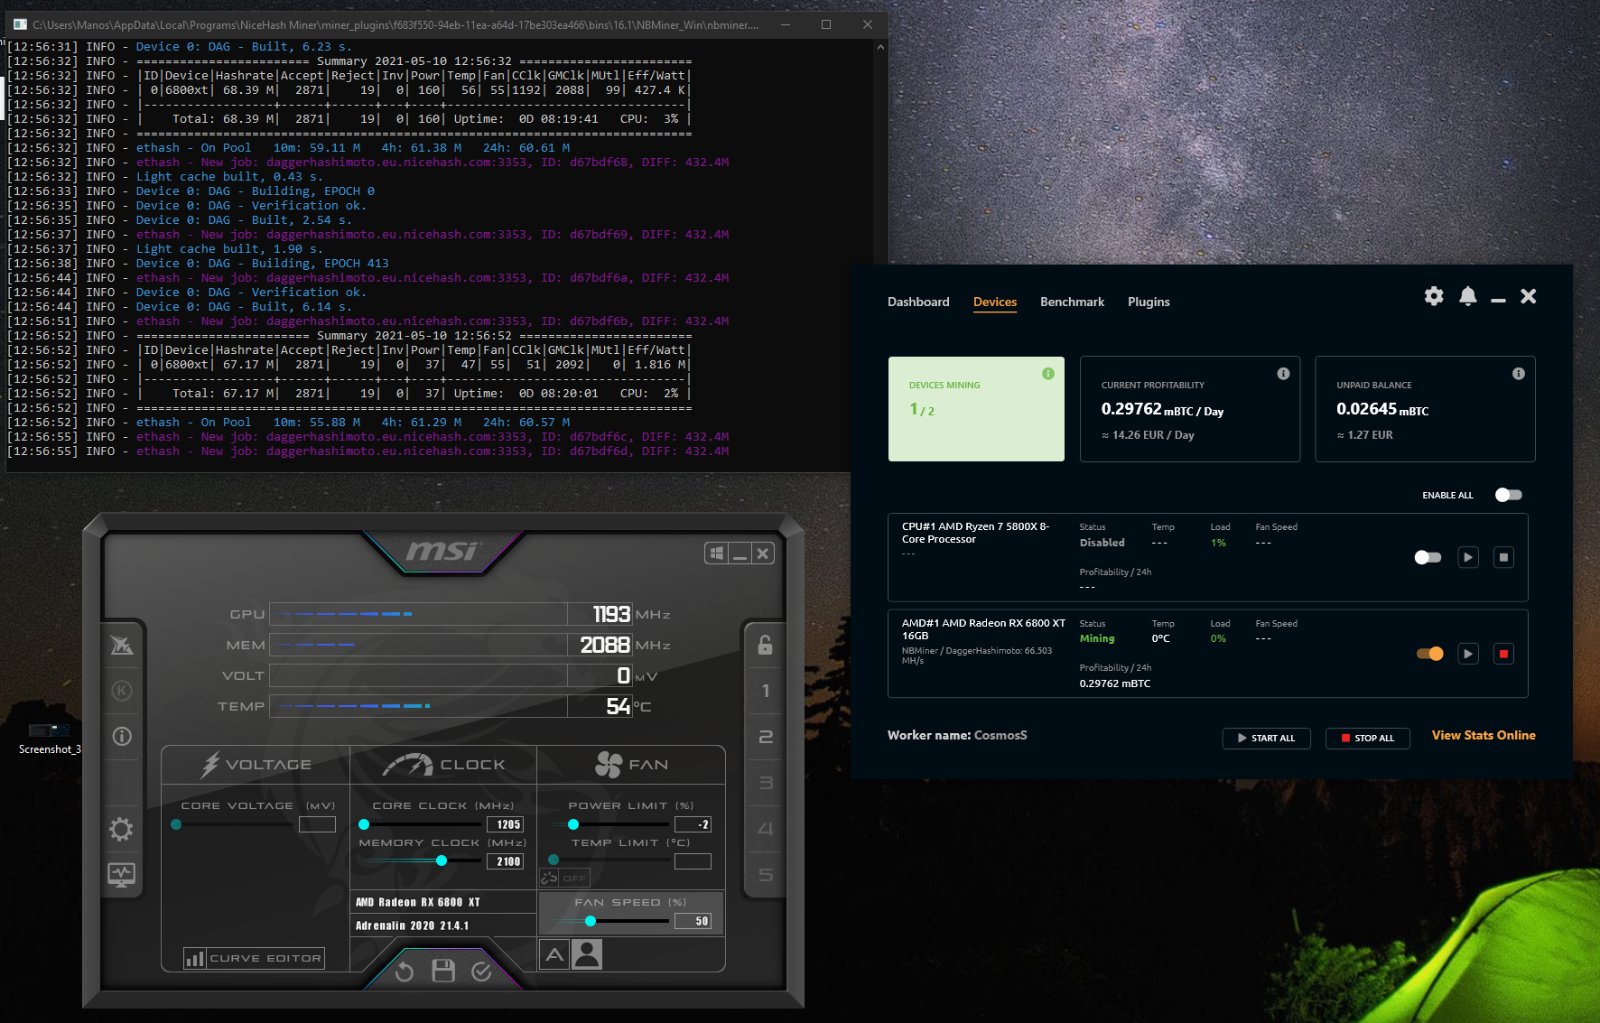Click the reset arrow icon in Afterburner
Viewport: 1600px width, 1023px height.
click(x=404, y=971)
